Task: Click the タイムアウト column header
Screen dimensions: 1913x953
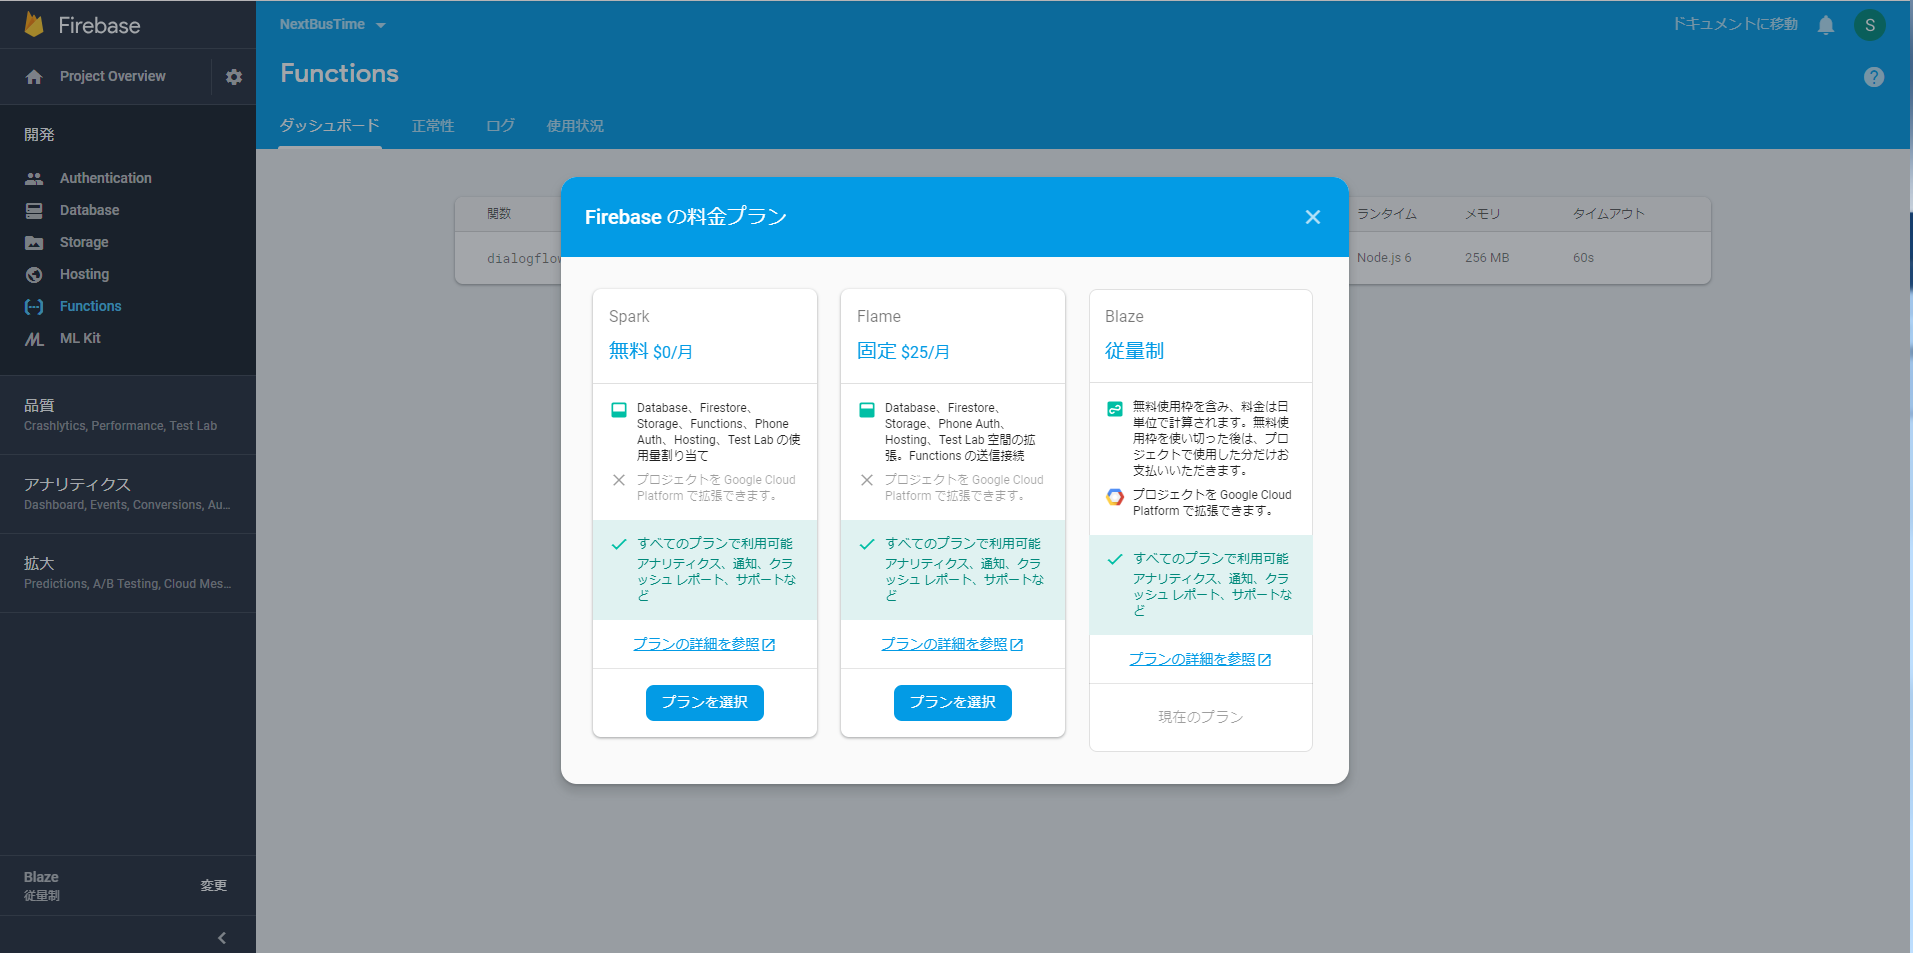Action: 1608,214
